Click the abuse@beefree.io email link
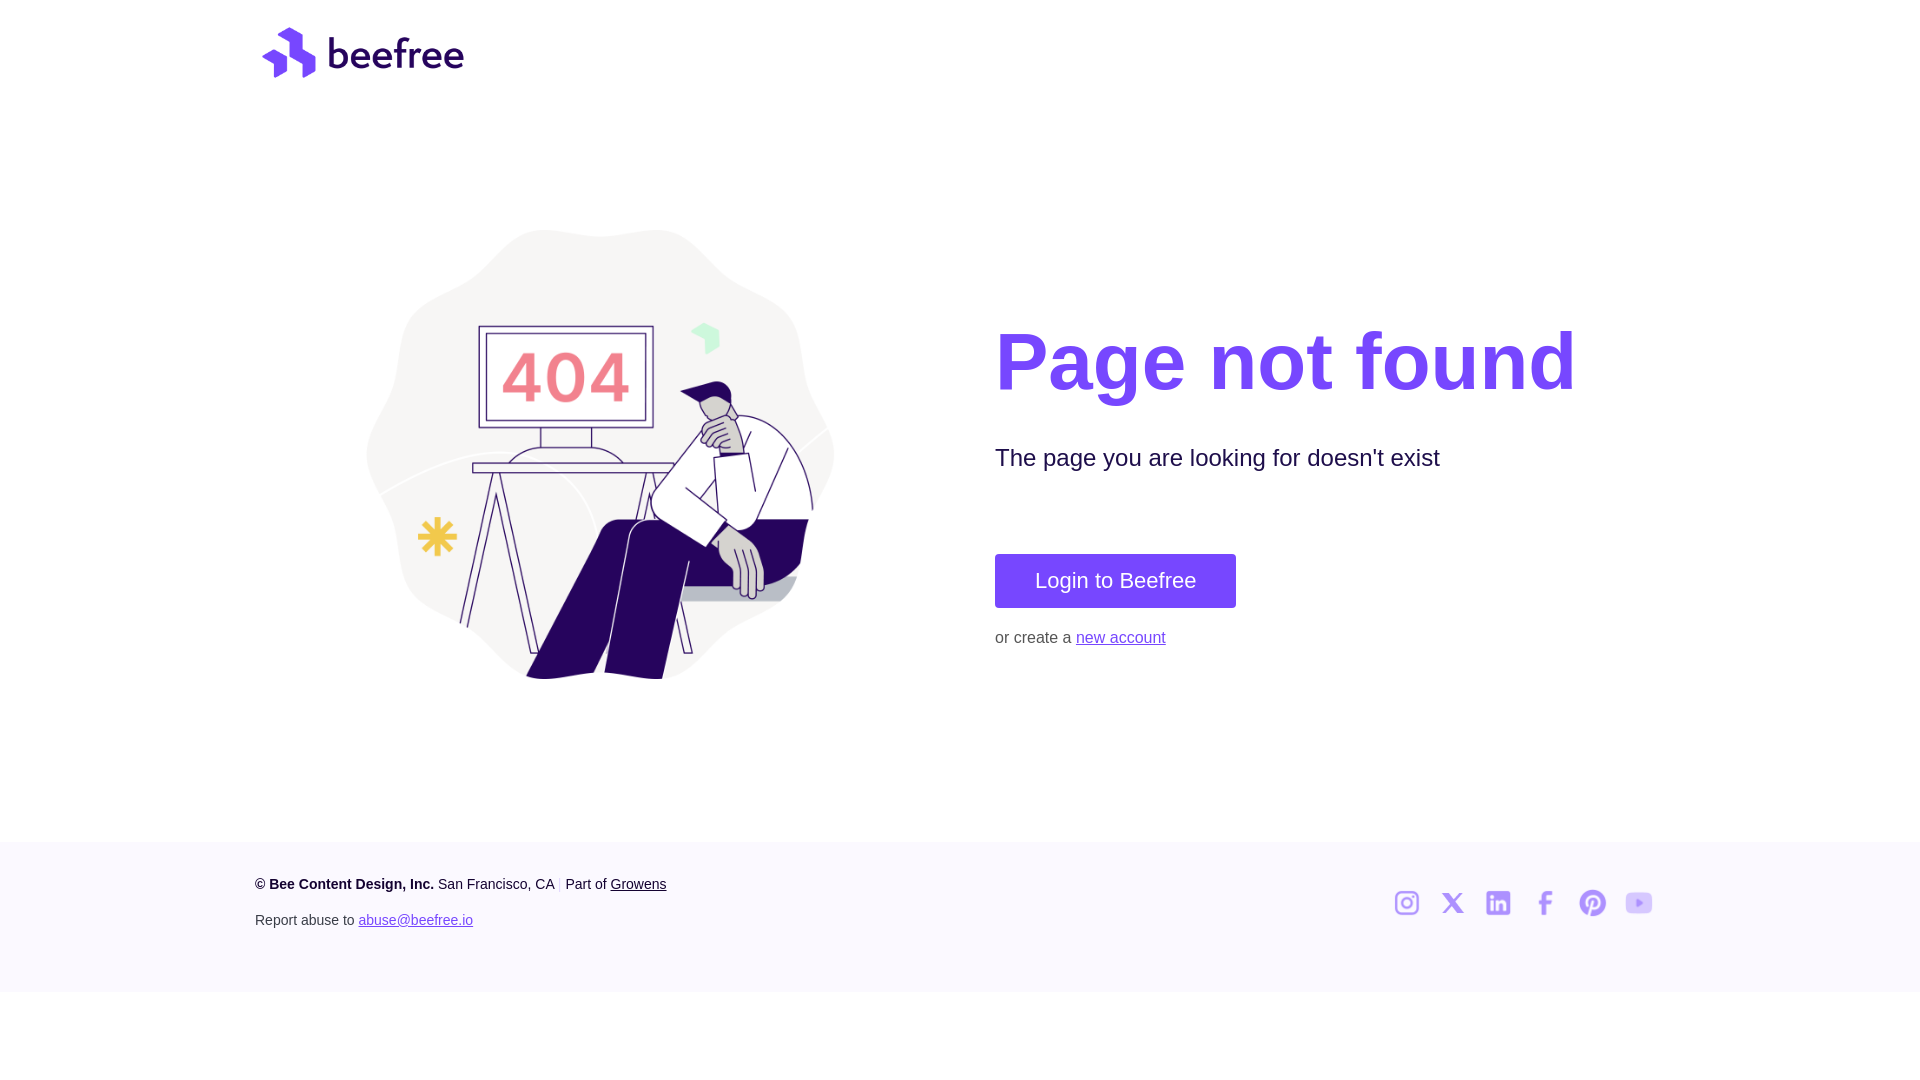 [415, 920]
